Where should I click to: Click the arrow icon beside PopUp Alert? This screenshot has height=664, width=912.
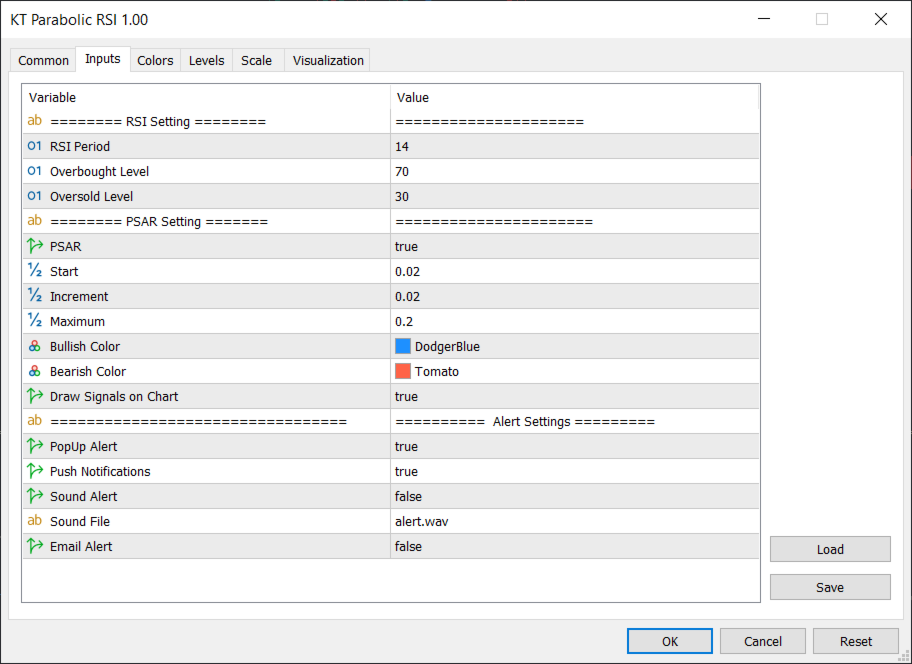click(35, 446)
